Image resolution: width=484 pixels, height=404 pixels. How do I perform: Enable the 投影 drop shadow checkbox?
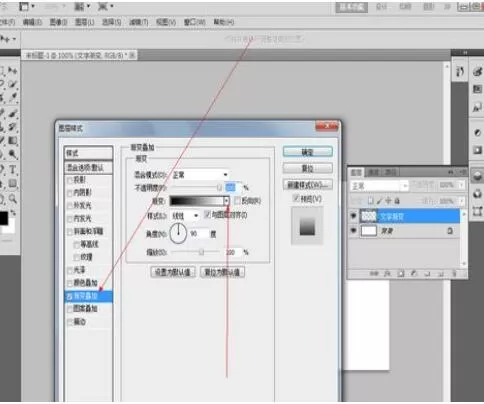click(70, 180)
